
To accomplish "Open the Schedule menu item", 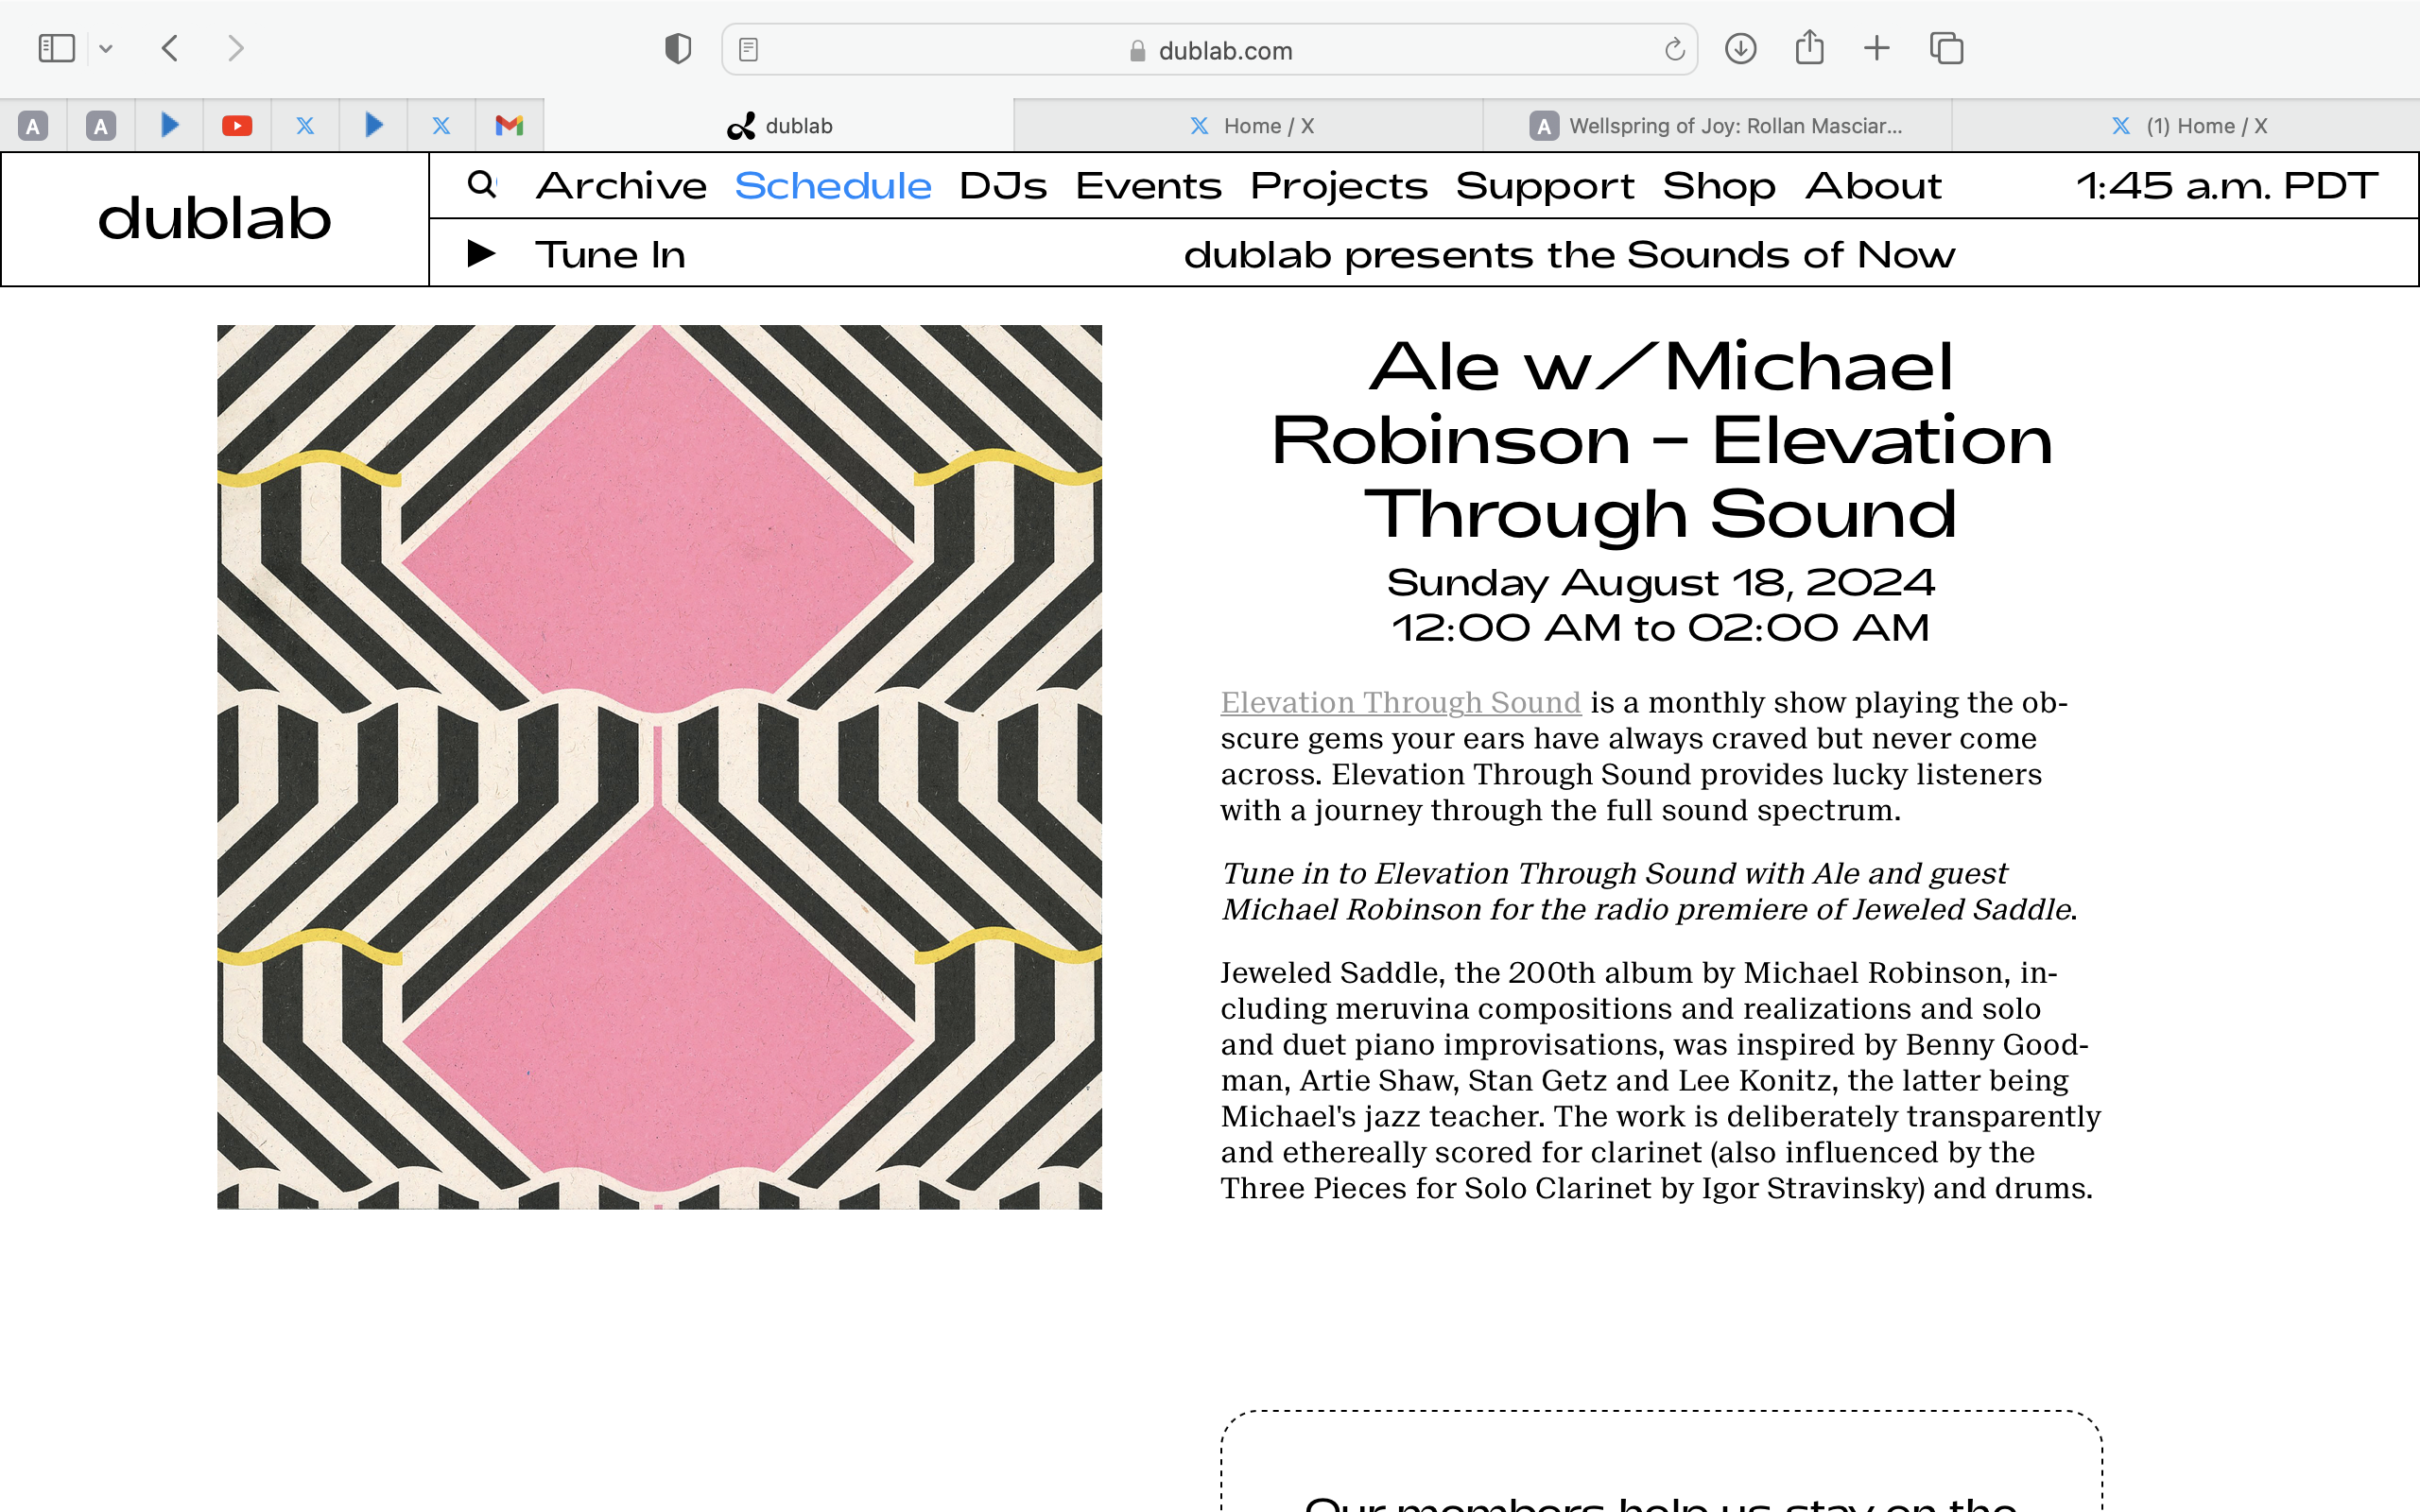I will click(x=833, y=186).
